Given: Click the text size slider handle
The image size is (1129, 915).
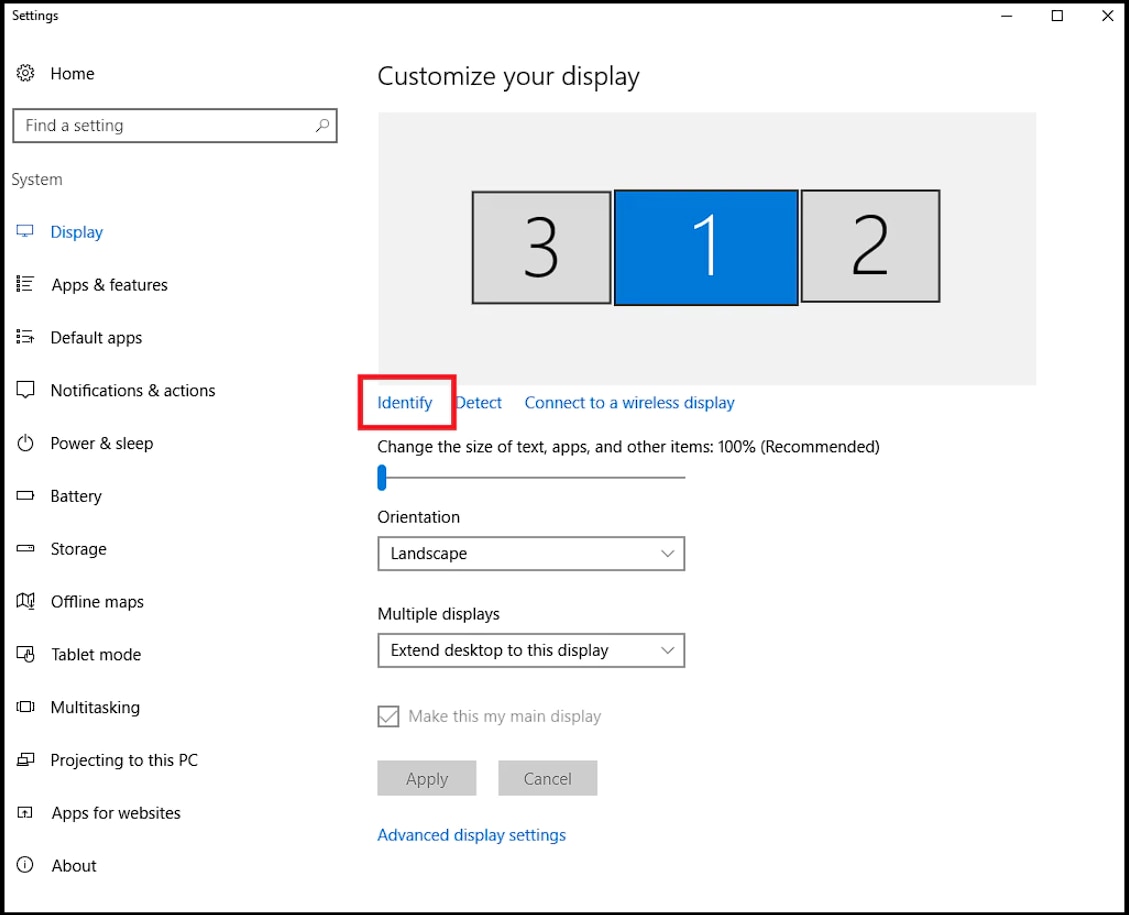Looking at the screenshot, I should pyautogui.click(x=382, y=477).
